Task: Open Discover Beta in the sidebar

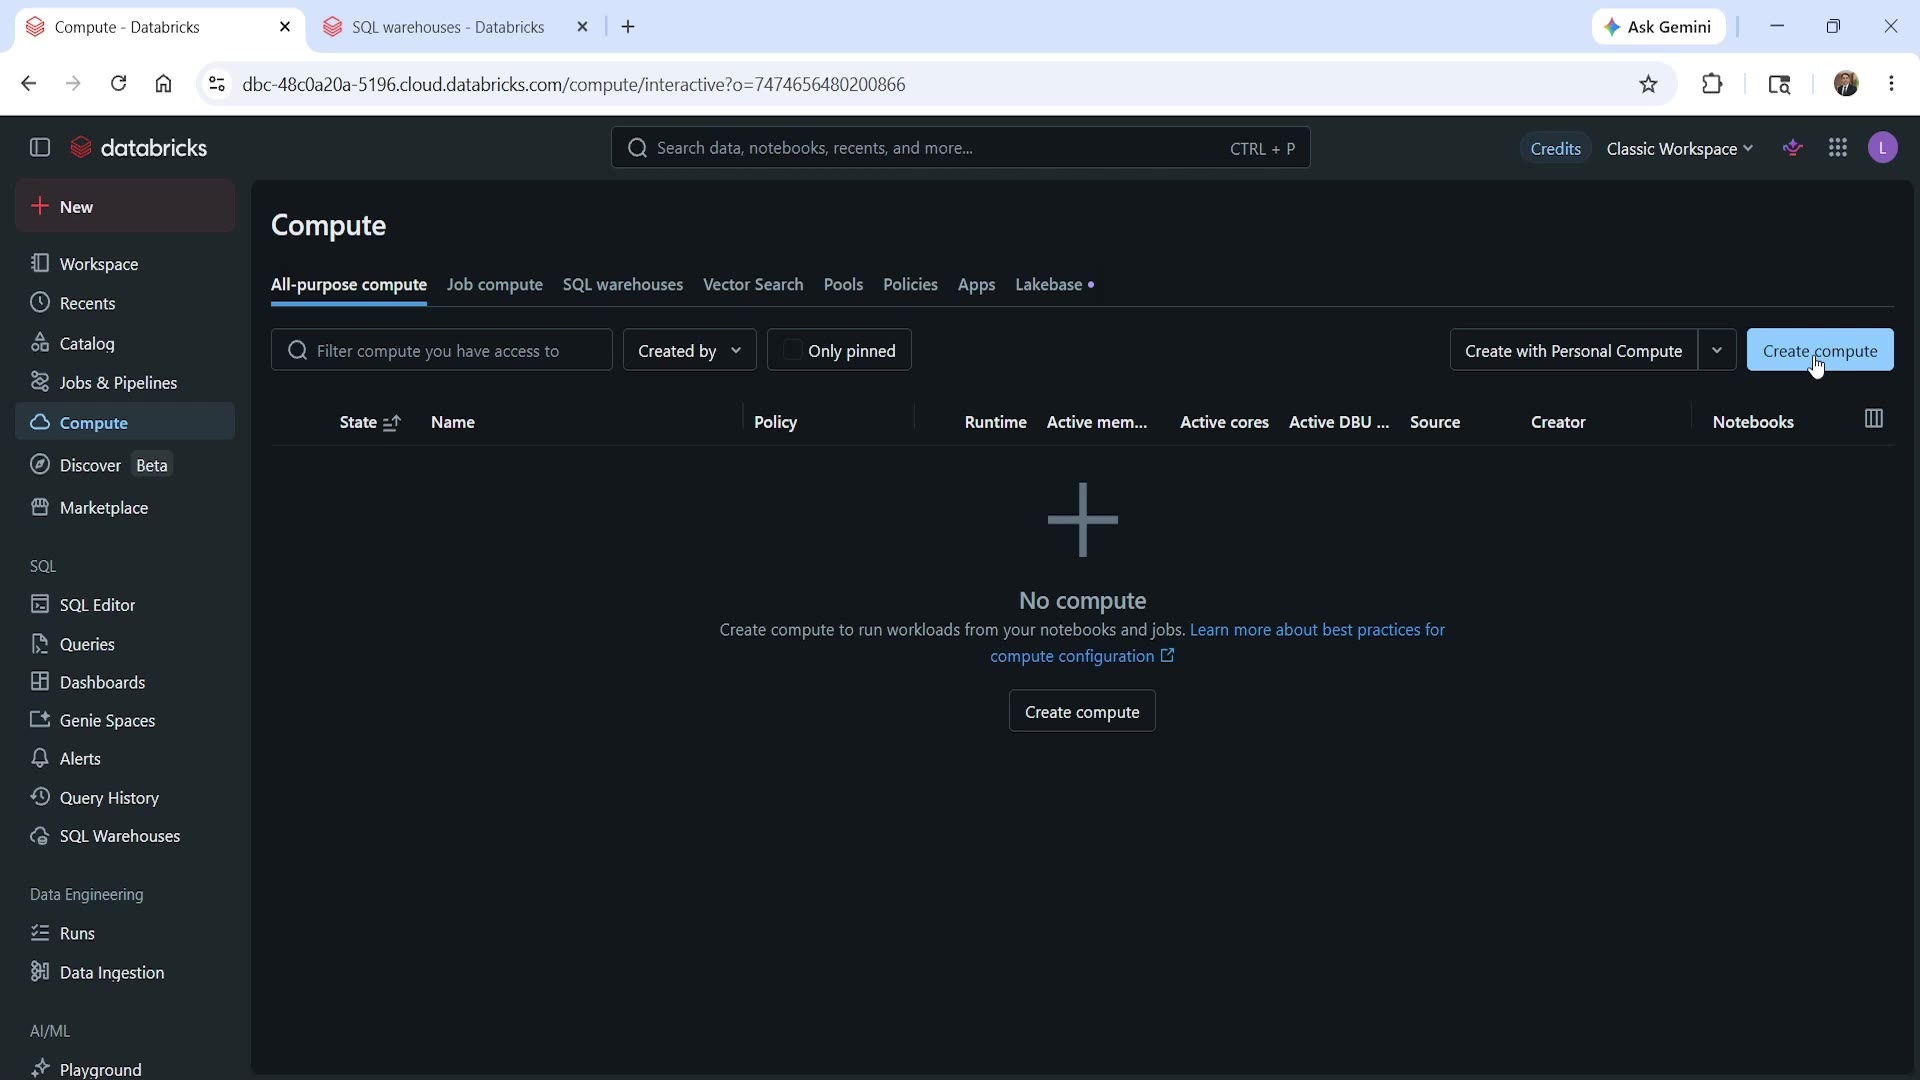Action: pyautogui.click(x=125, y=465)
